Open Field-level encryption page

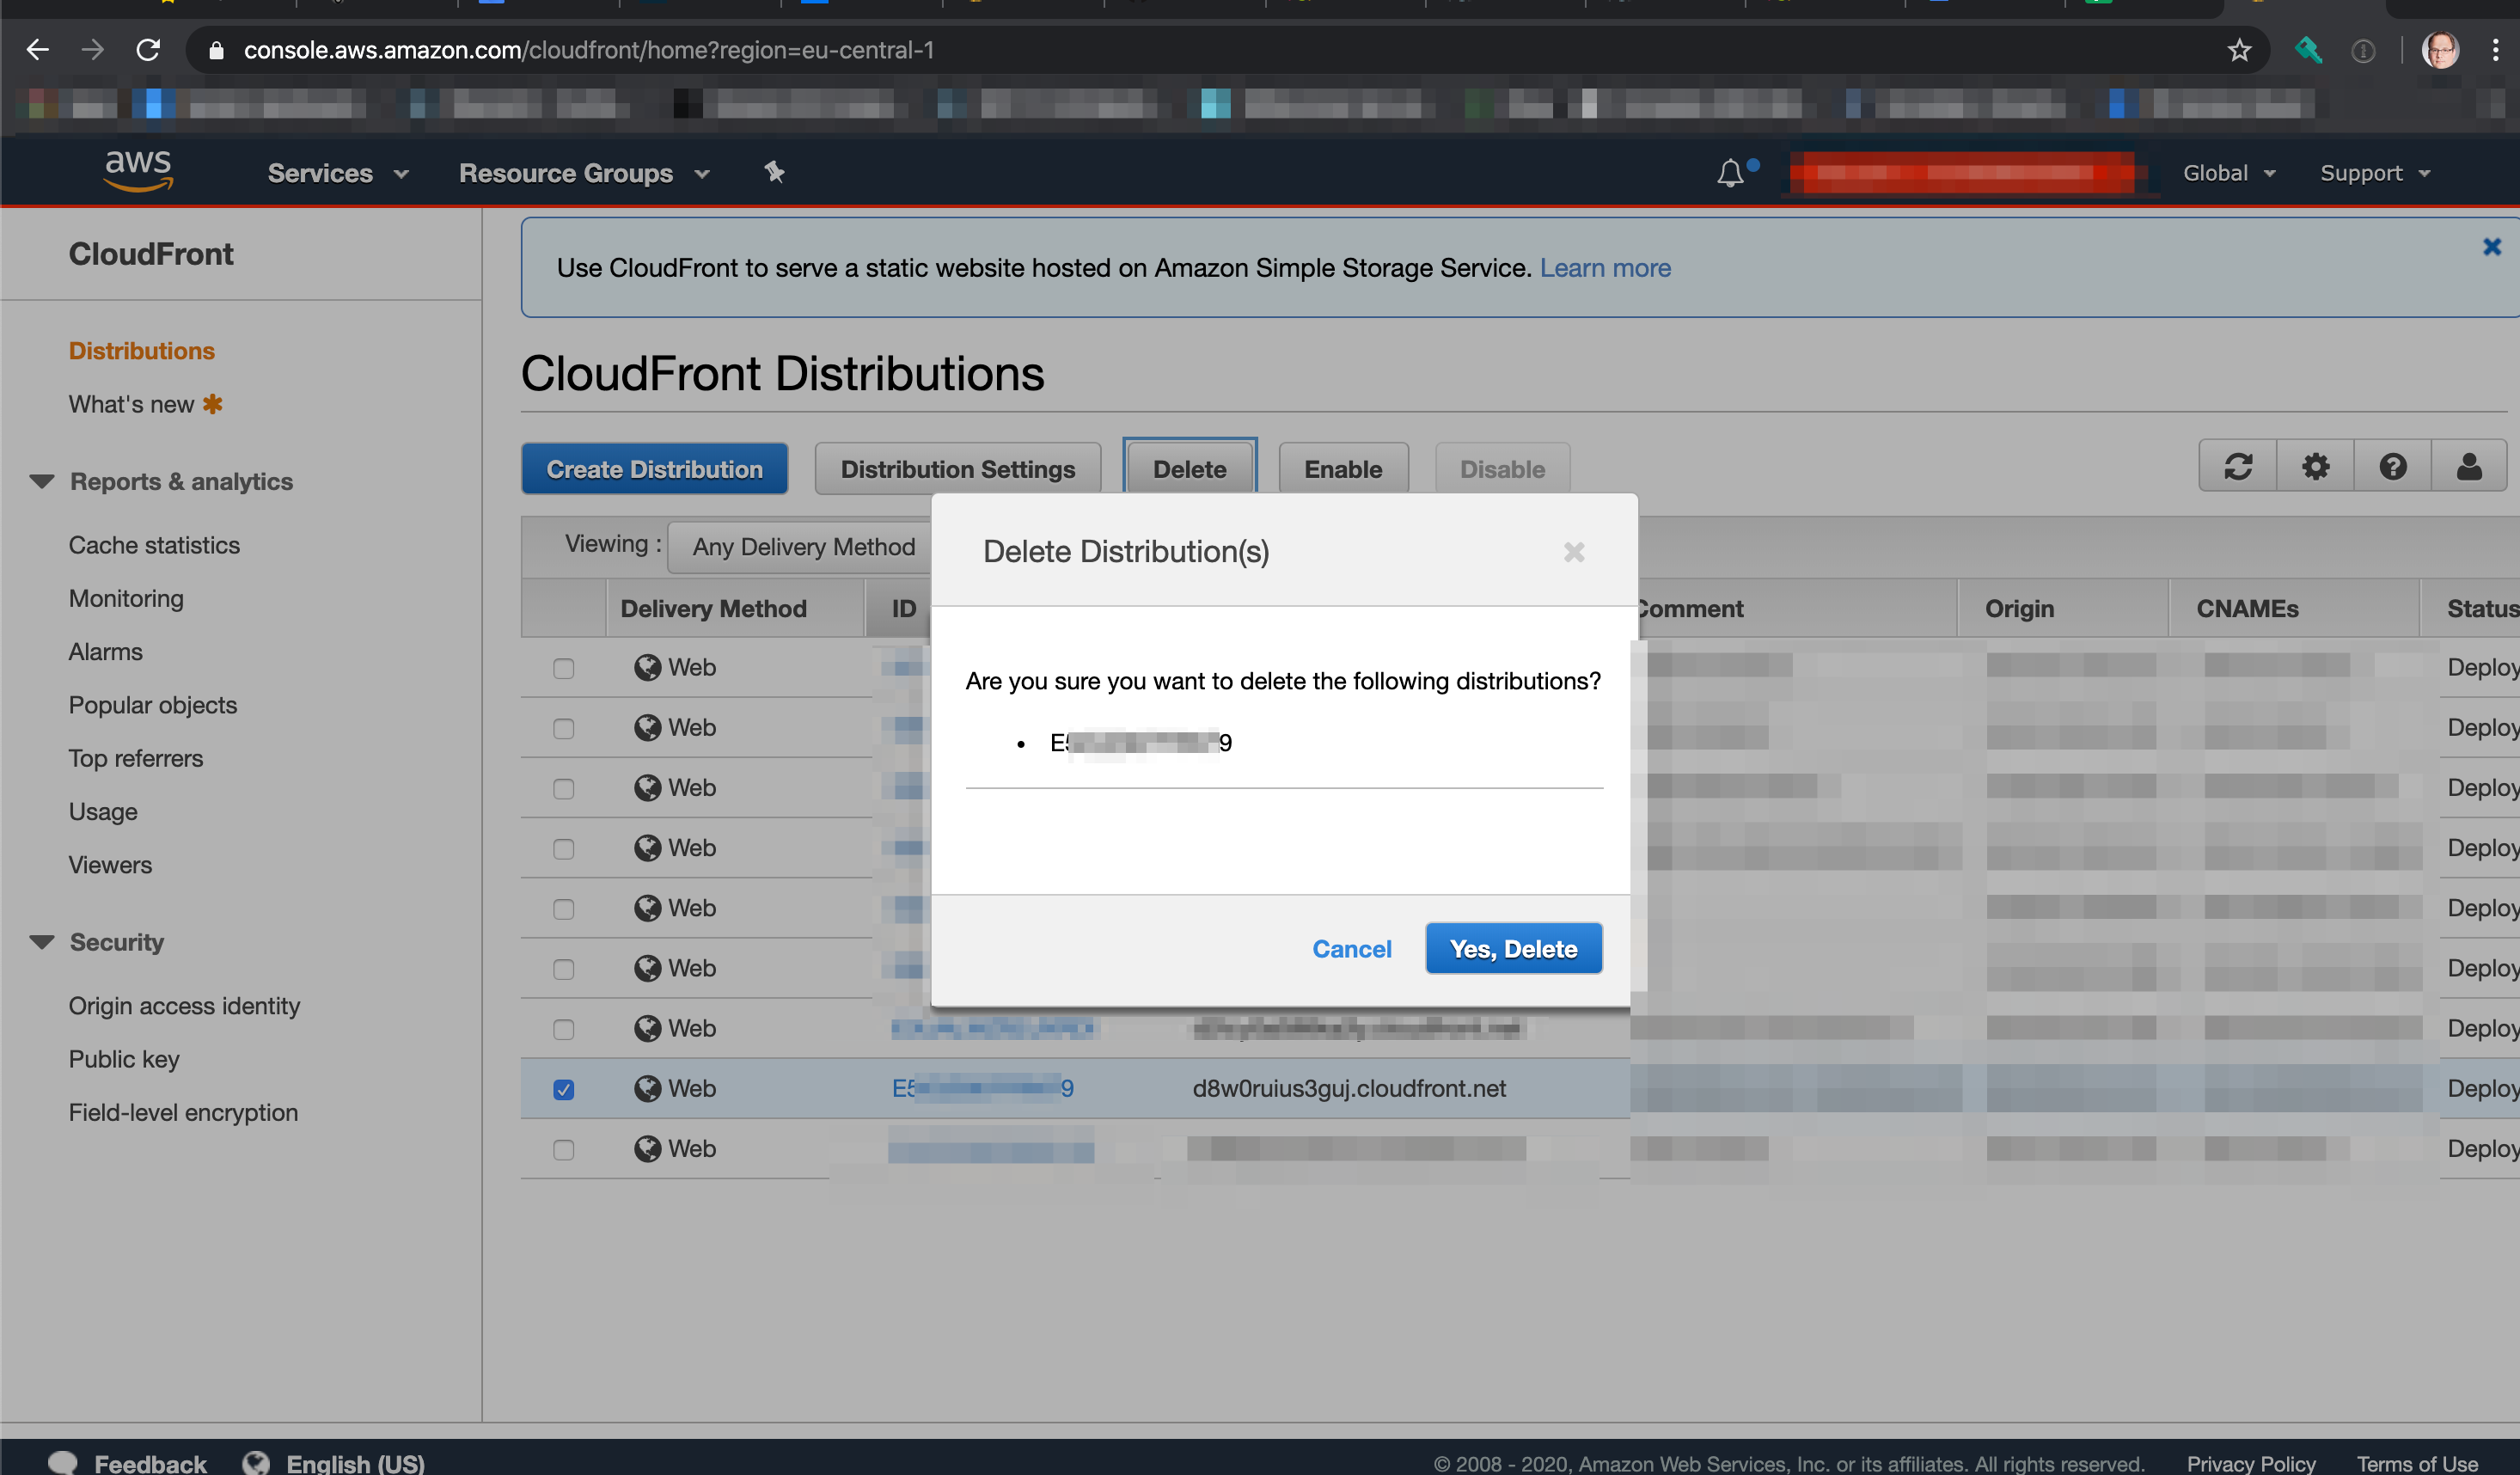point(183,1112)
